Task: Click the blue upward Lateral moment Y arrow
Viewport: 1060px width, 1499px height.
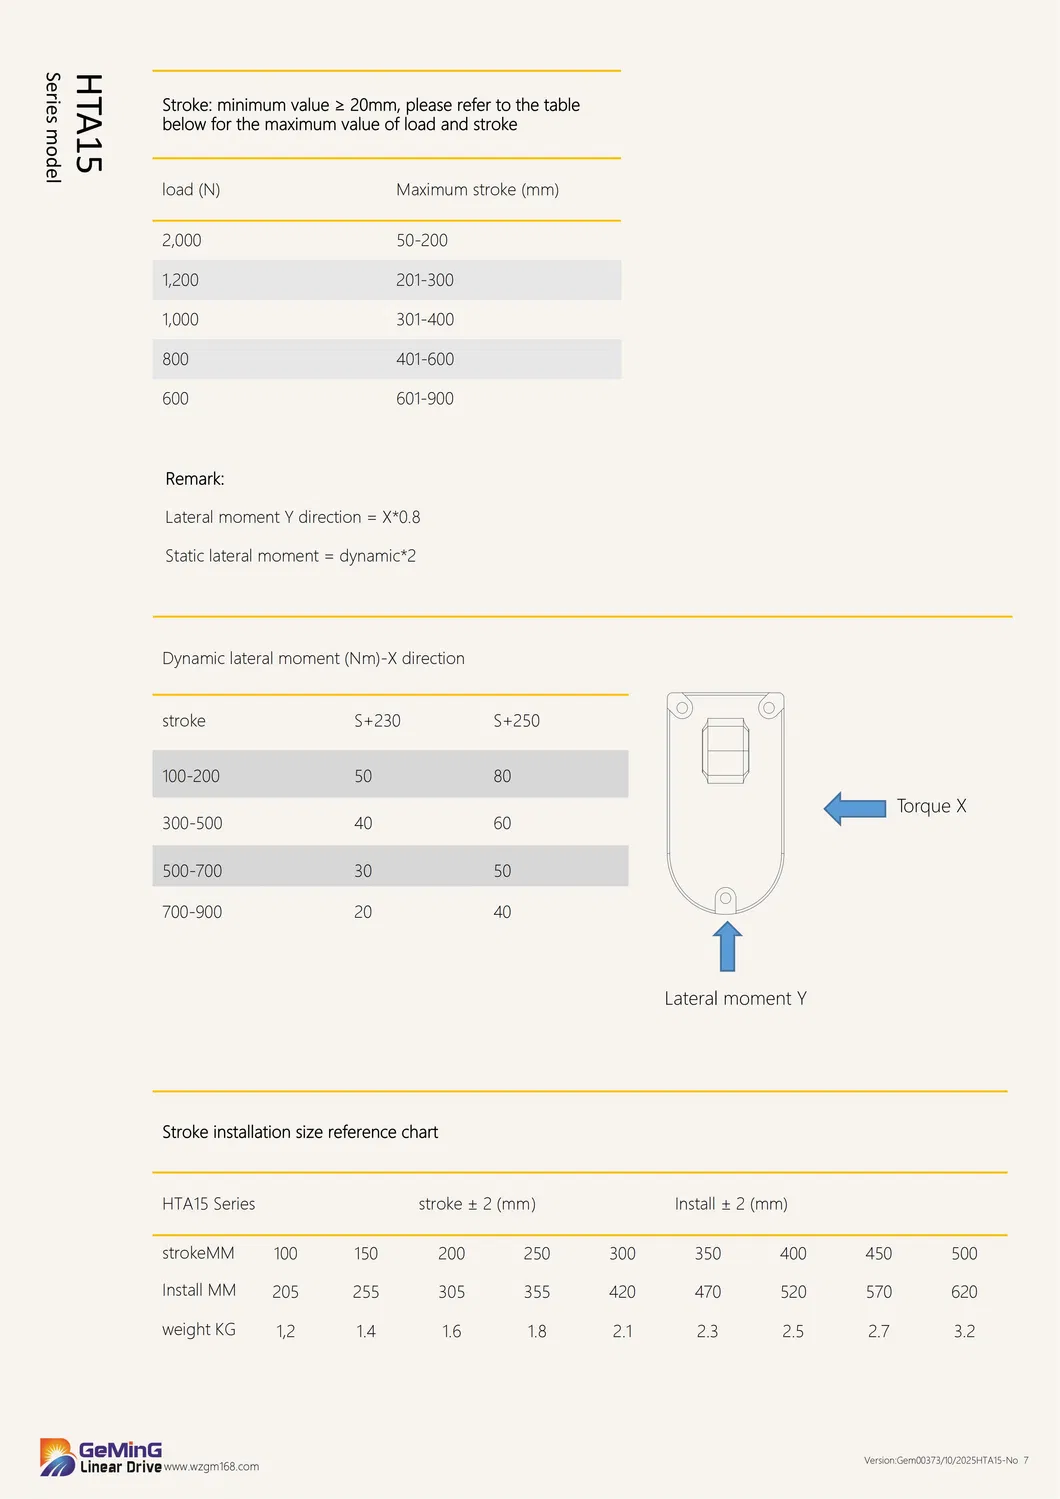Action: tap(727, 946)
